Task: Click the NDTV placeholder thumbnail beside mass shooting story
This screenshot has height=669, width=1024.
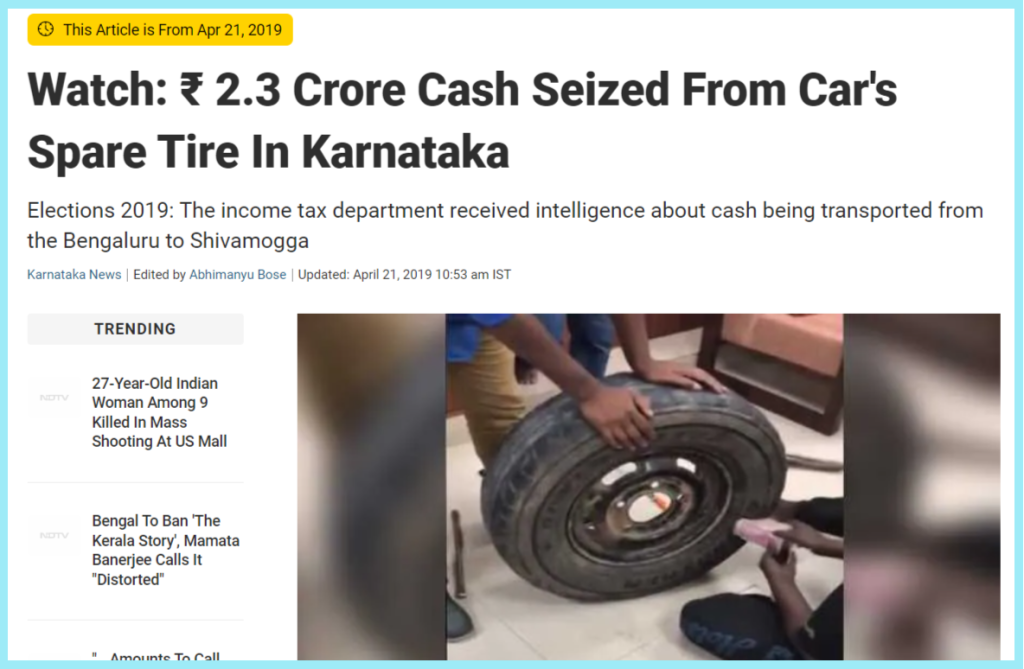Action: [x=54, y=398]
